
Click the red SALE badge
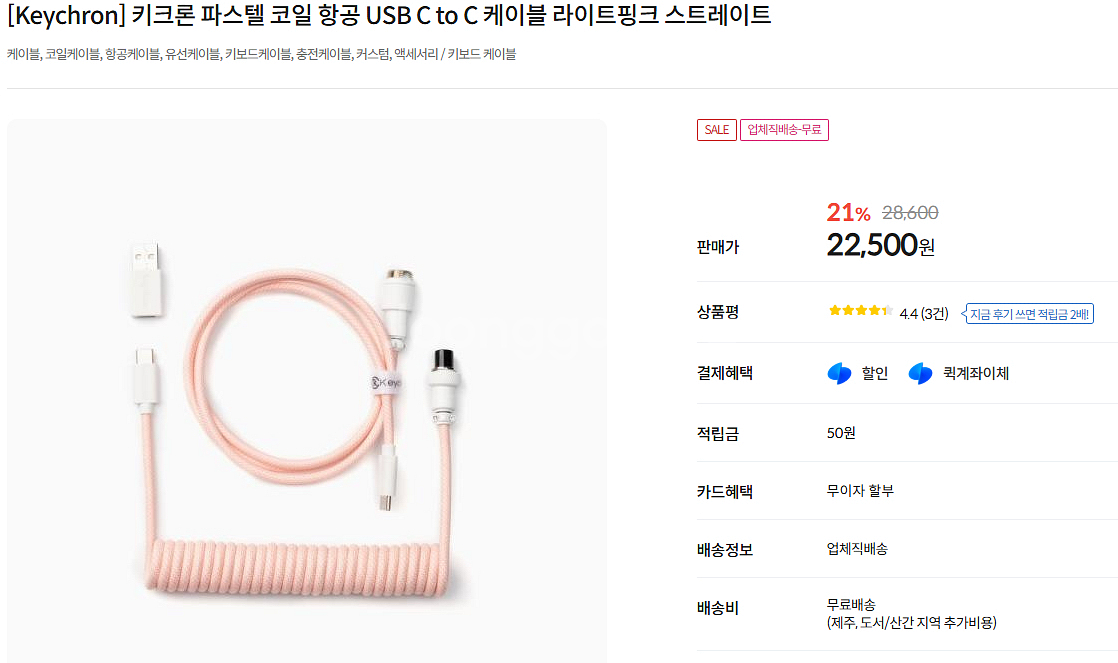(x=716, y=130)
